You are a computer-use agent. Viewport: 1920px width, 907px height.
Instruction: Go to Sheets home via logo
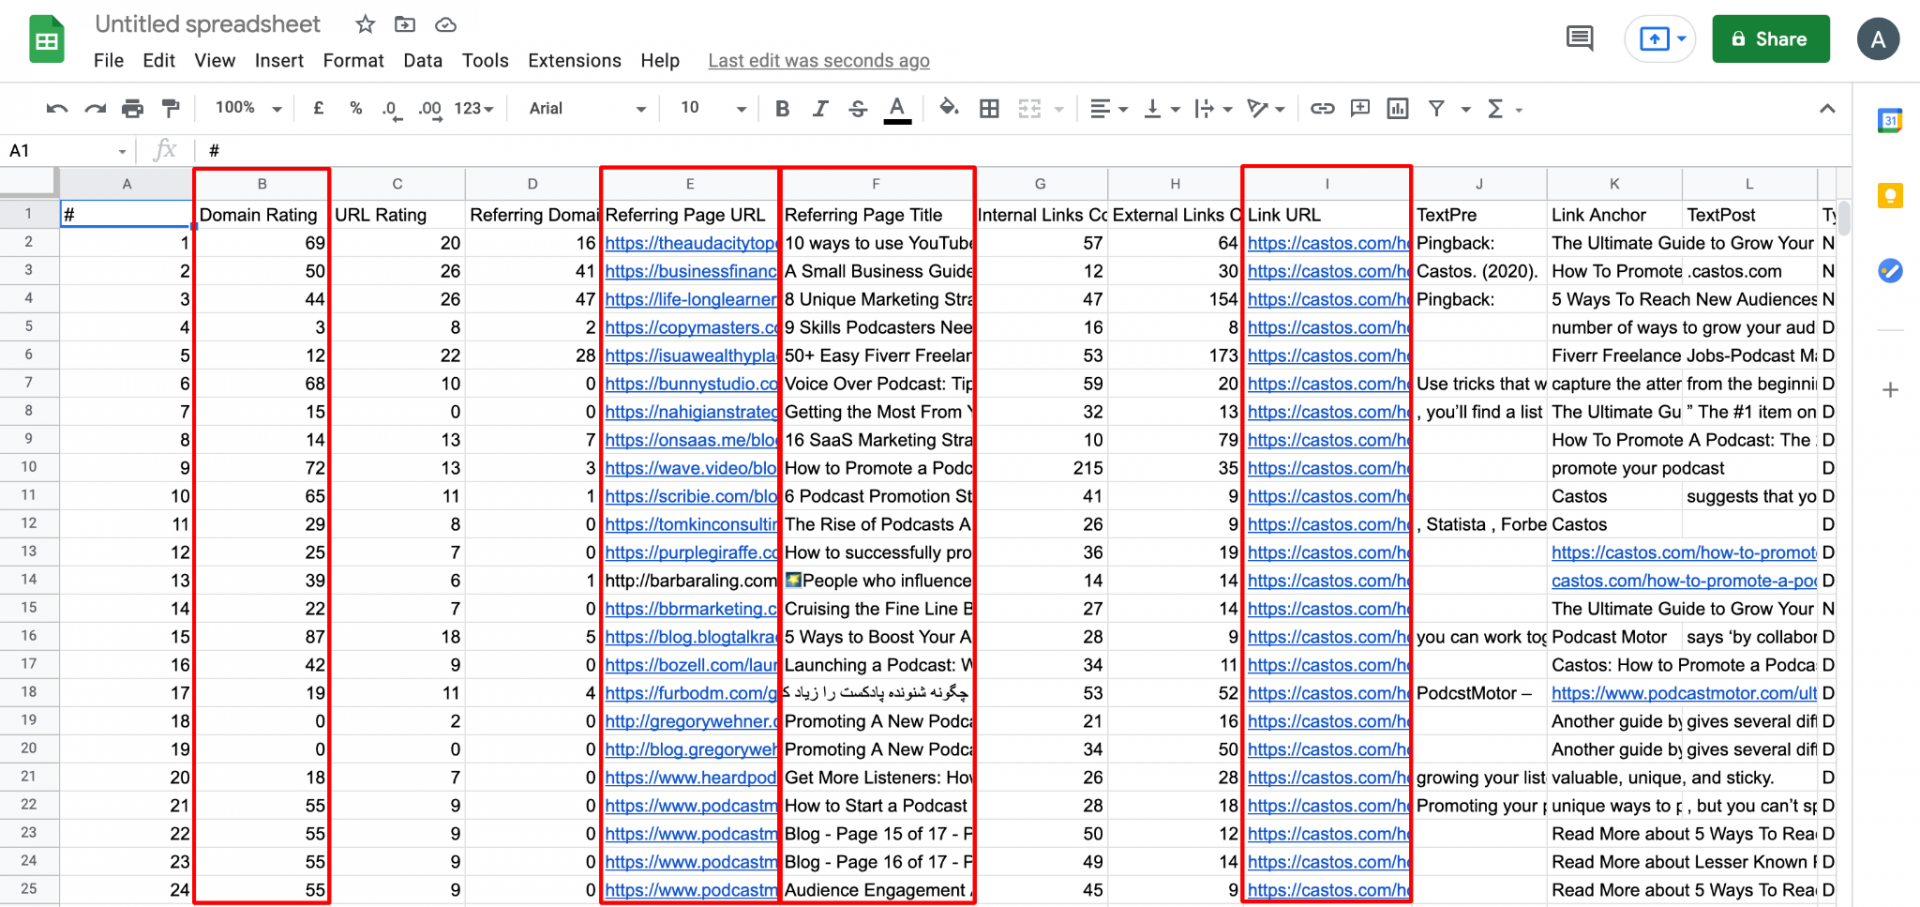pyautogui.click(x=46, y=40)
